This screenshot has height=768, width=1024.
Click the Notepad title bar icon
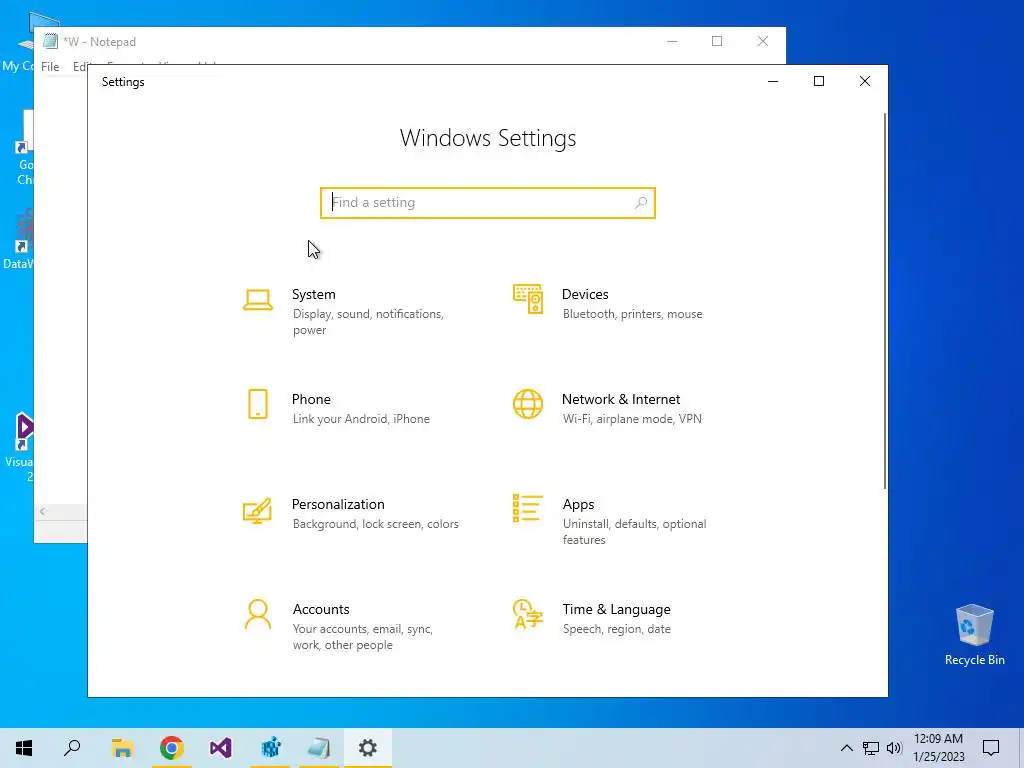point(50,41)
